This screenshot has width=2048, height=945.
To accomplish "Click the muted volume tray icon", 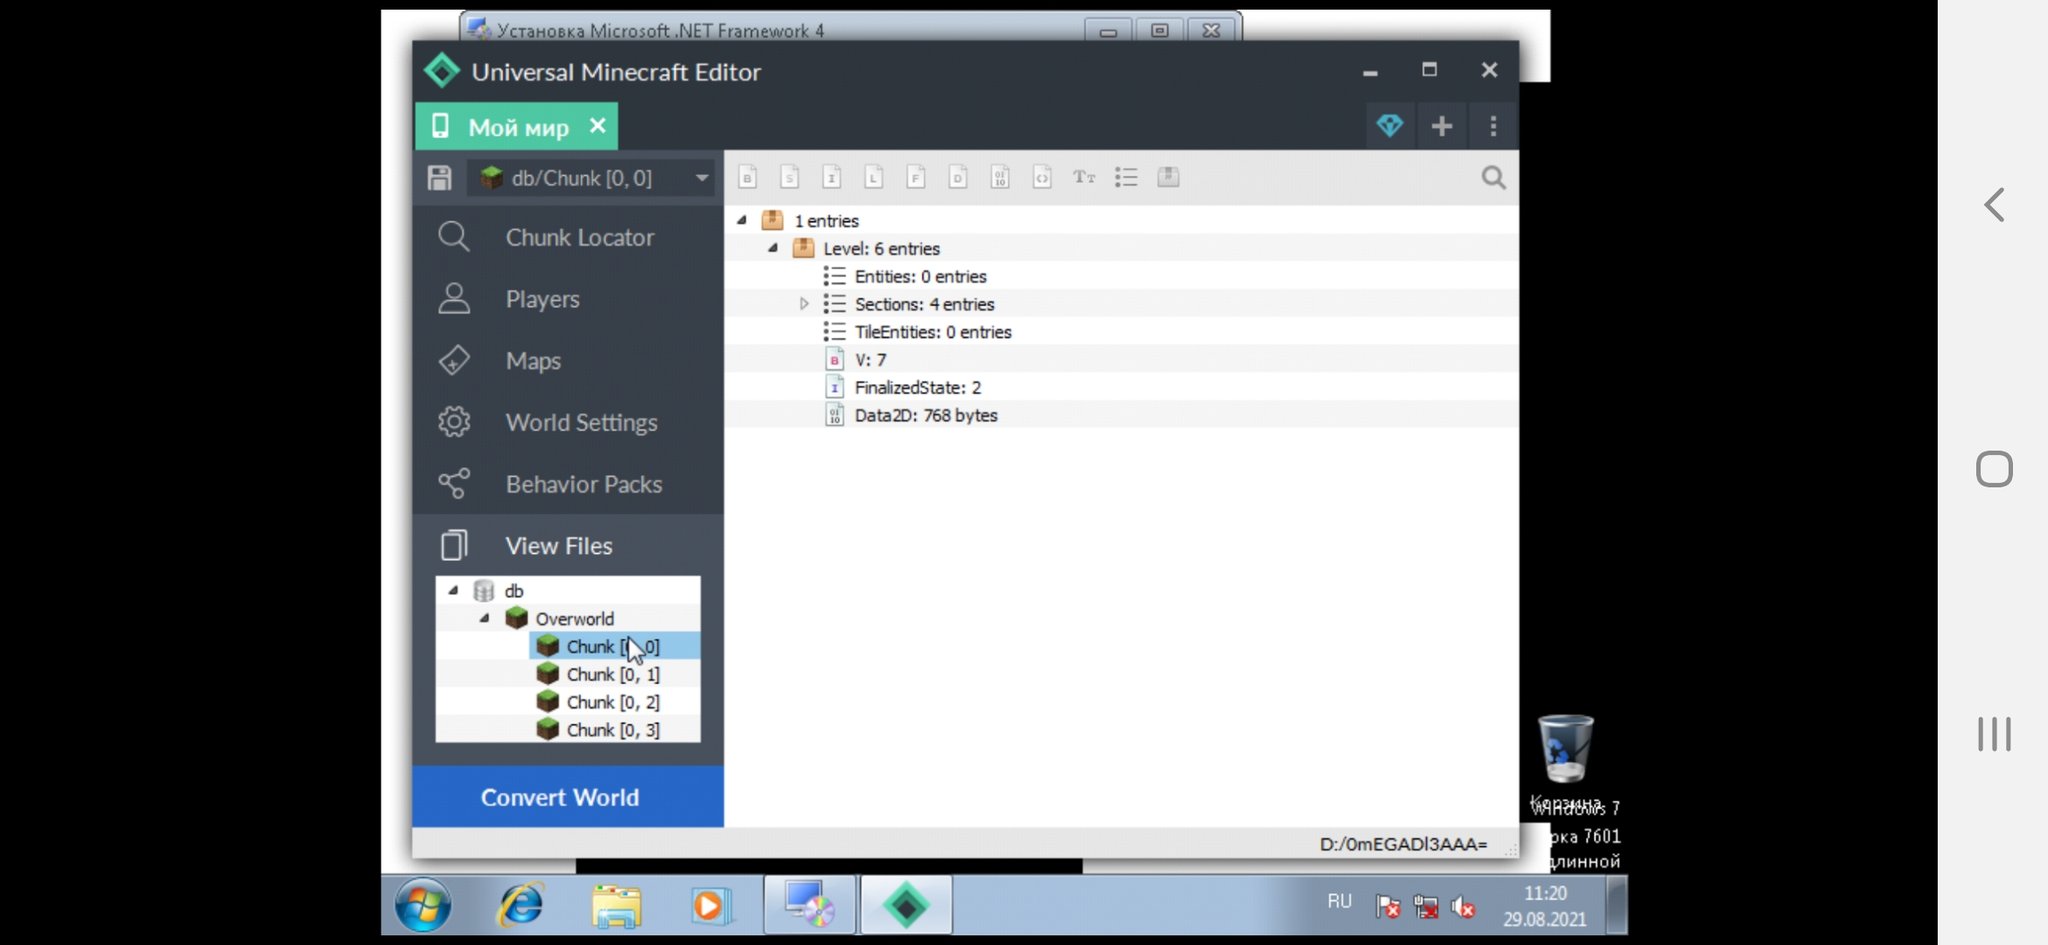I will (x=1463, y=906).
